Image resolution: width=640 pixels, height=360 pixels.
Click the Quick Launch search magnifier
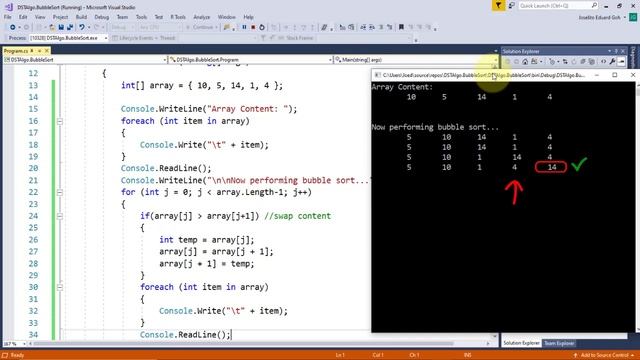pos(594,5)
